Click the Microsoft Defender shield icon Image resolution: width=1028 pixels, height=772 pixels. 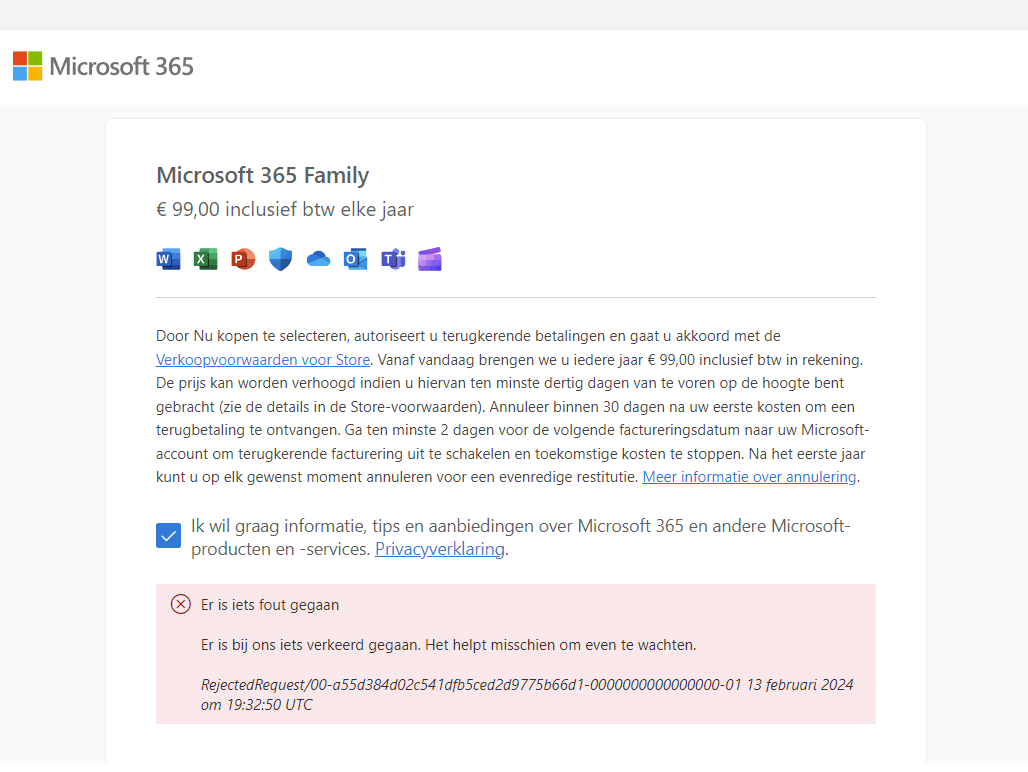[279, 258]
